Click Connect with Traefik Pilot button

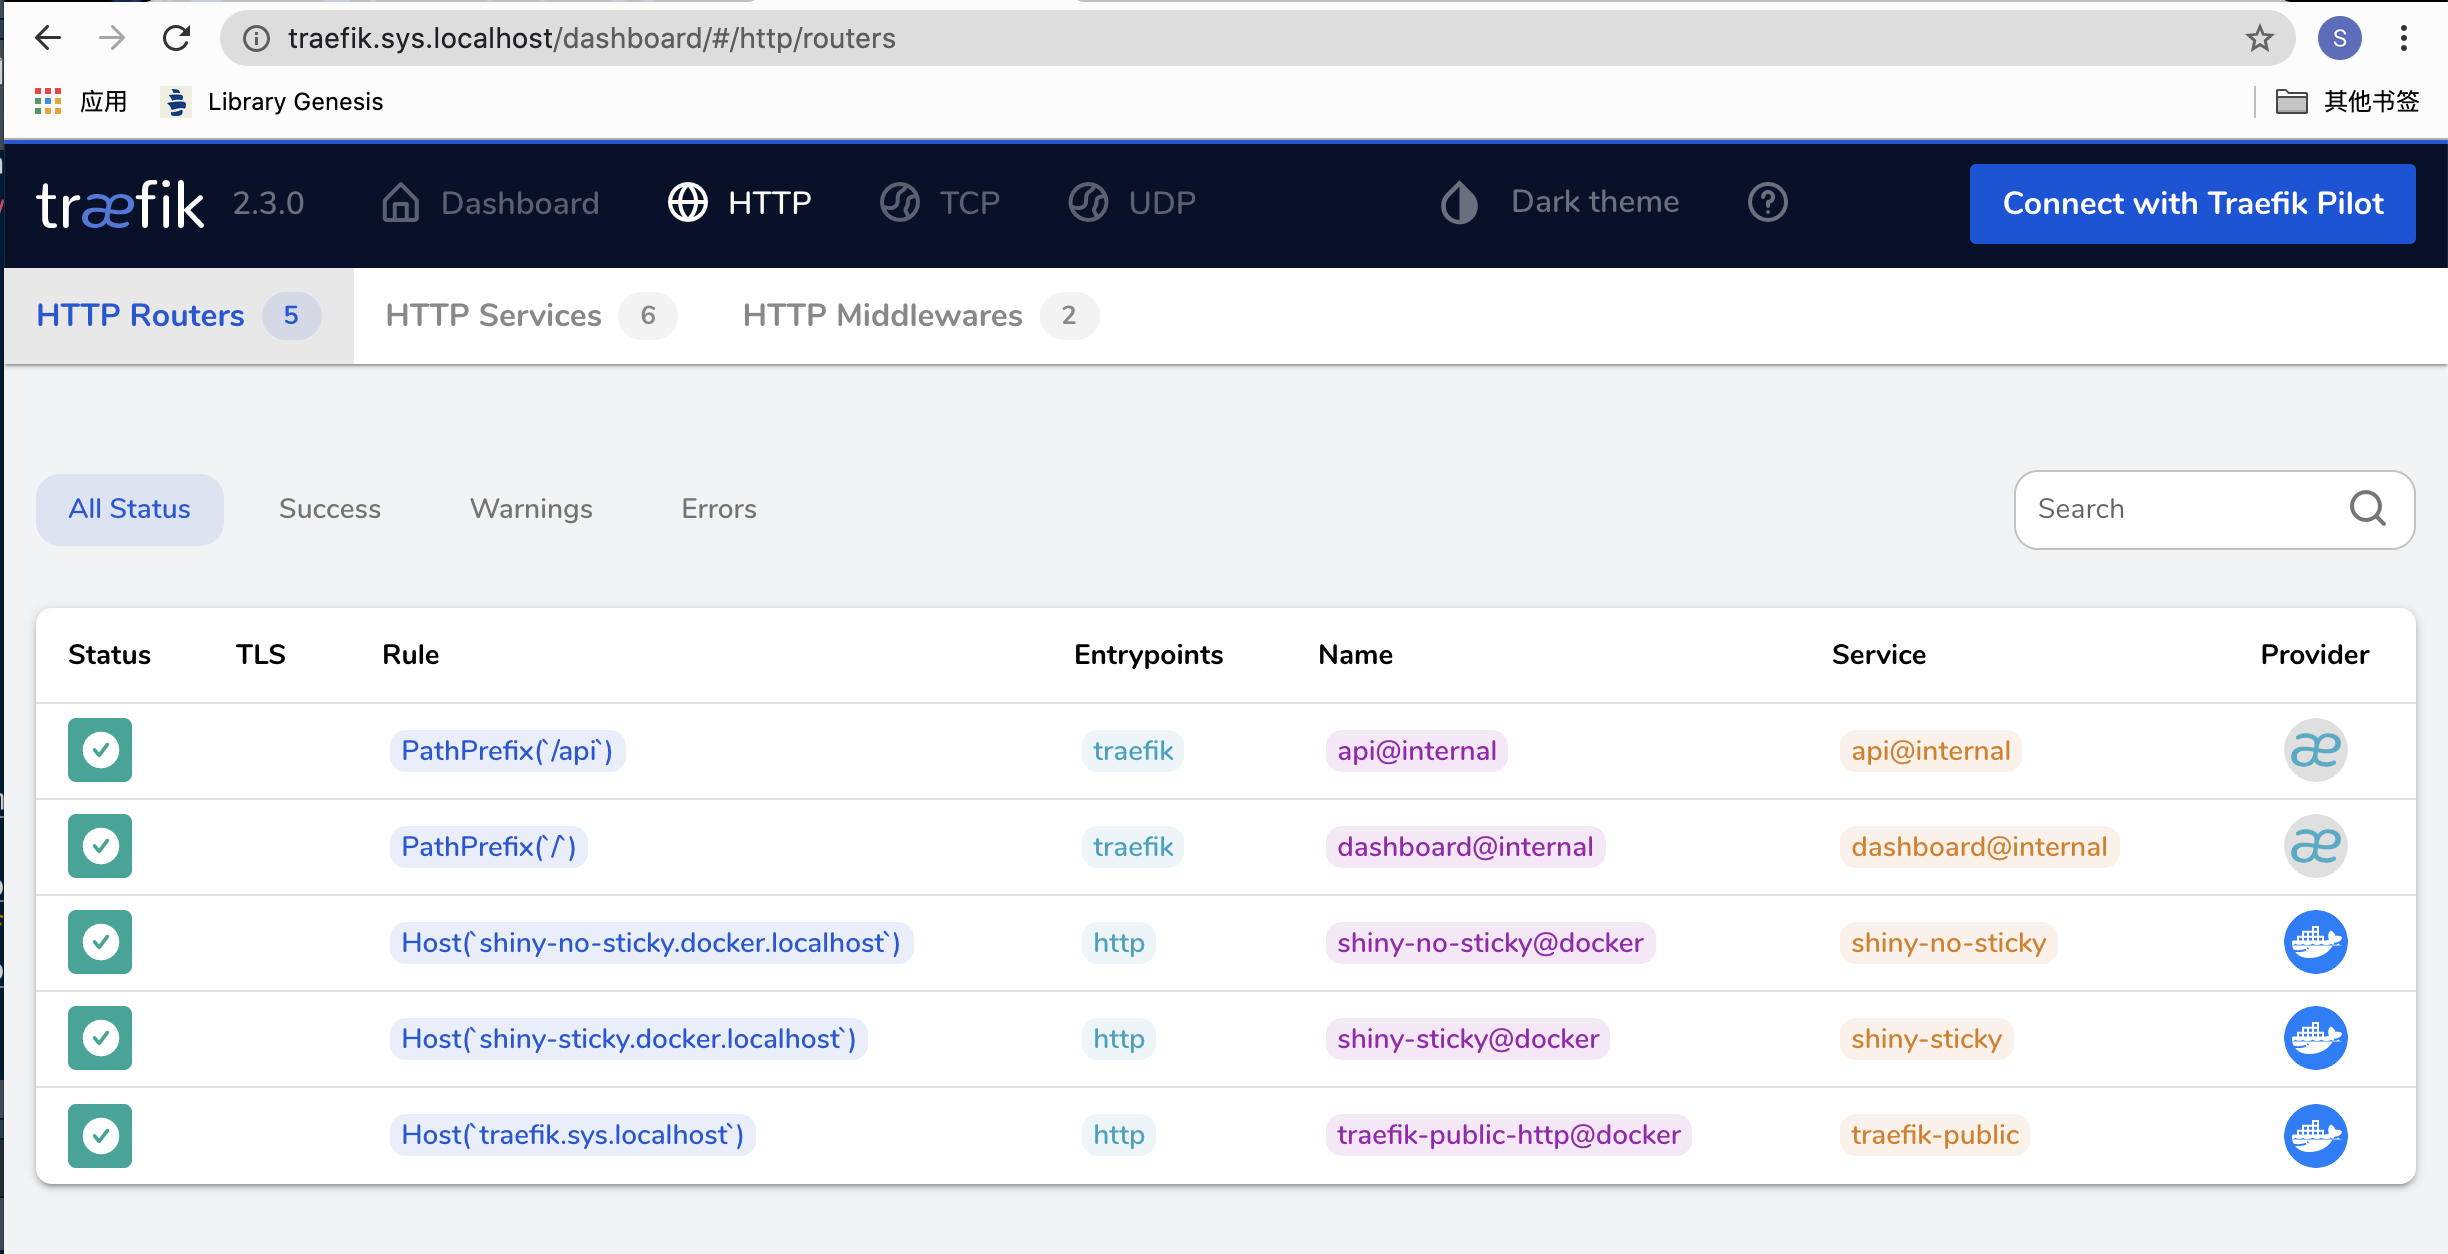tap(2194, 202)
